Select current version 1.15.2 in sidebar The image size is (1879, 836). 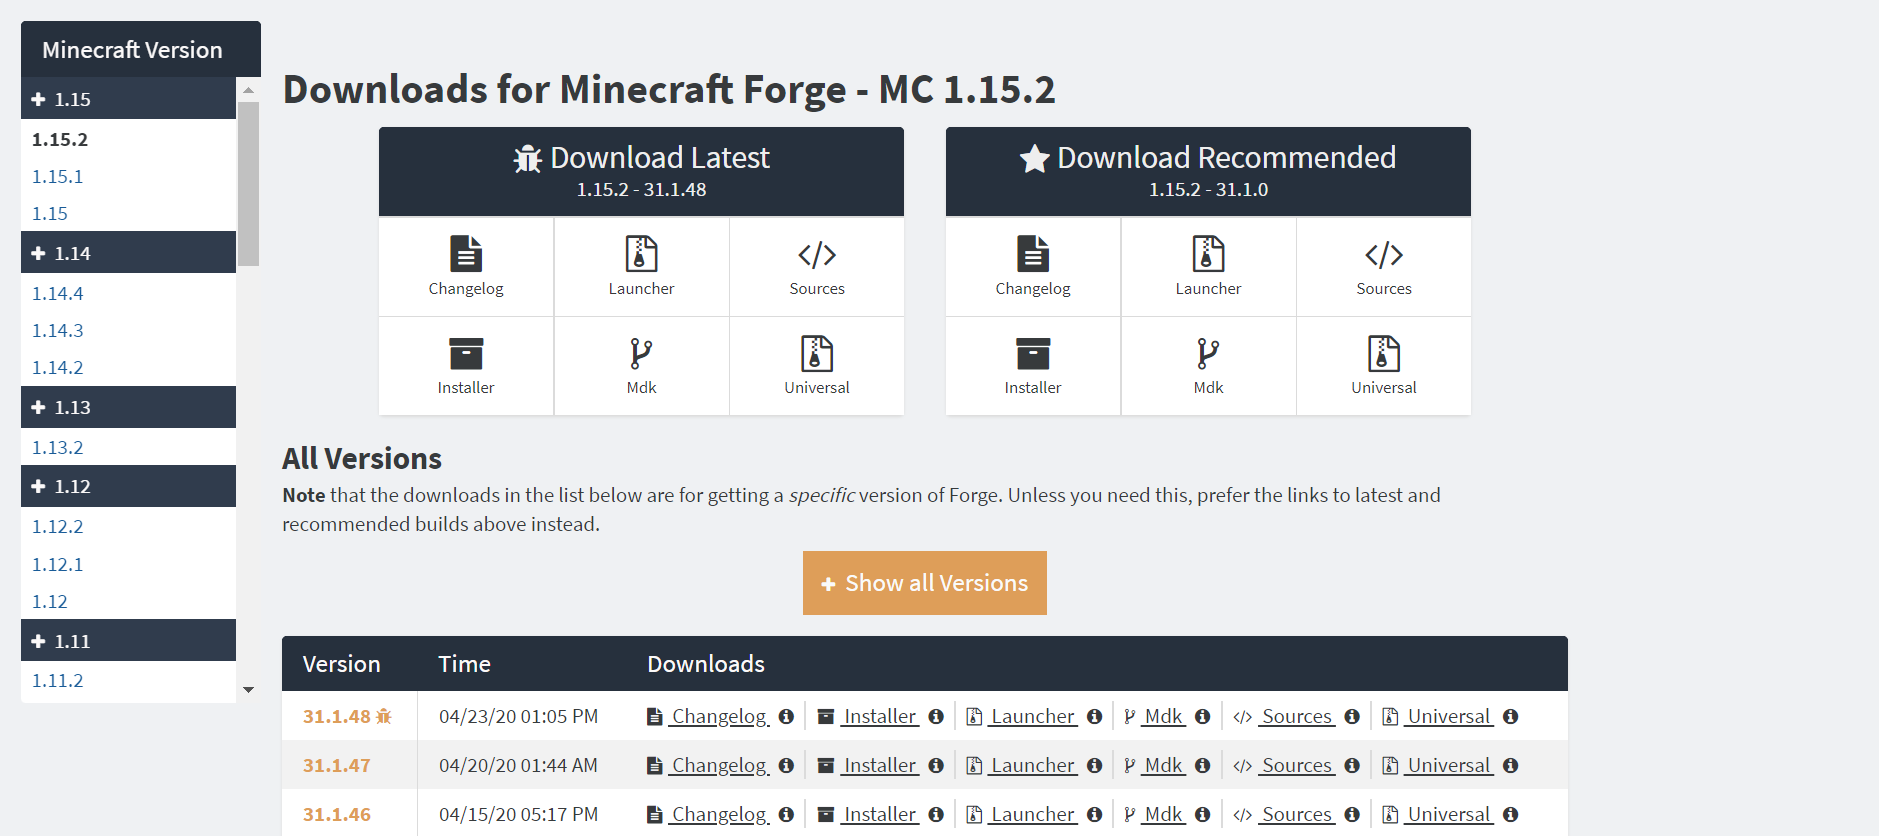coord(60,139)
